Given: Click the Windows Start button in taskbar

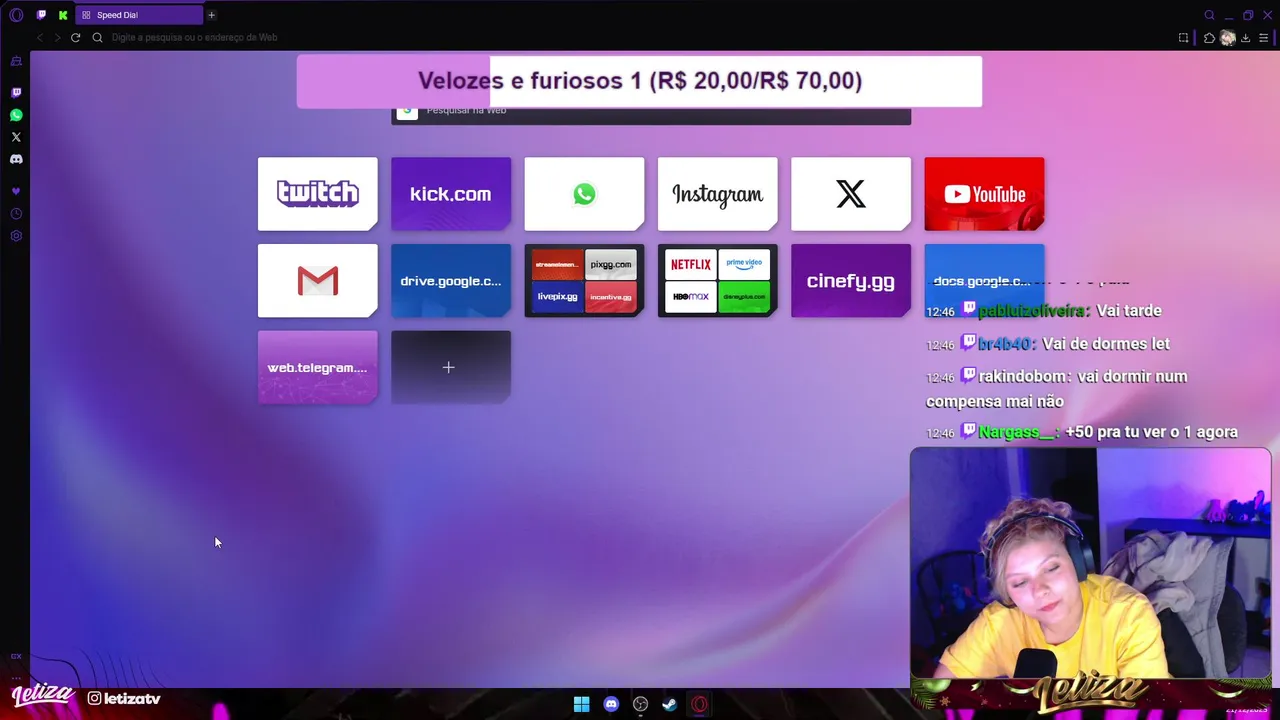Looking at the screenshot, I should pyautogui.click(x=581, y=704).
